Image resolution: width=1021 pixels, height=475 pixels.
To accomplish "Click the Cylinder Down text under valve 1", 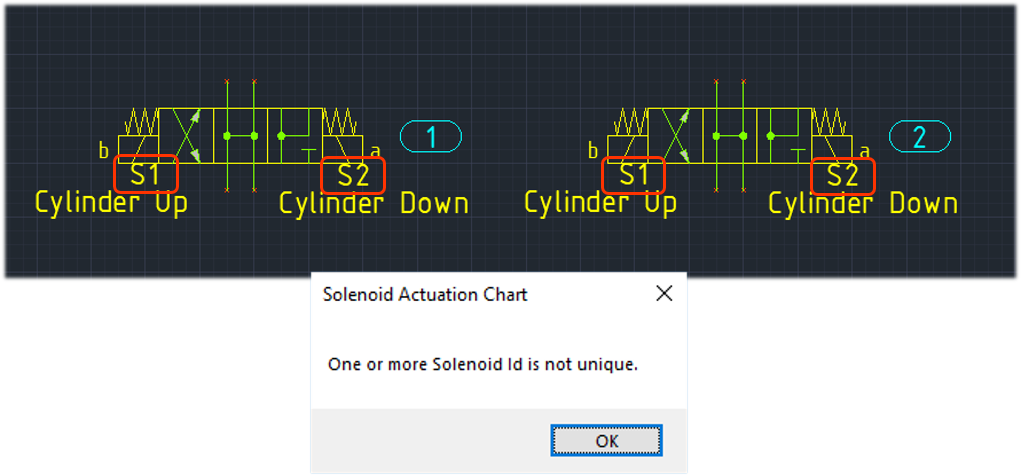I will click(x=374, y=203).
